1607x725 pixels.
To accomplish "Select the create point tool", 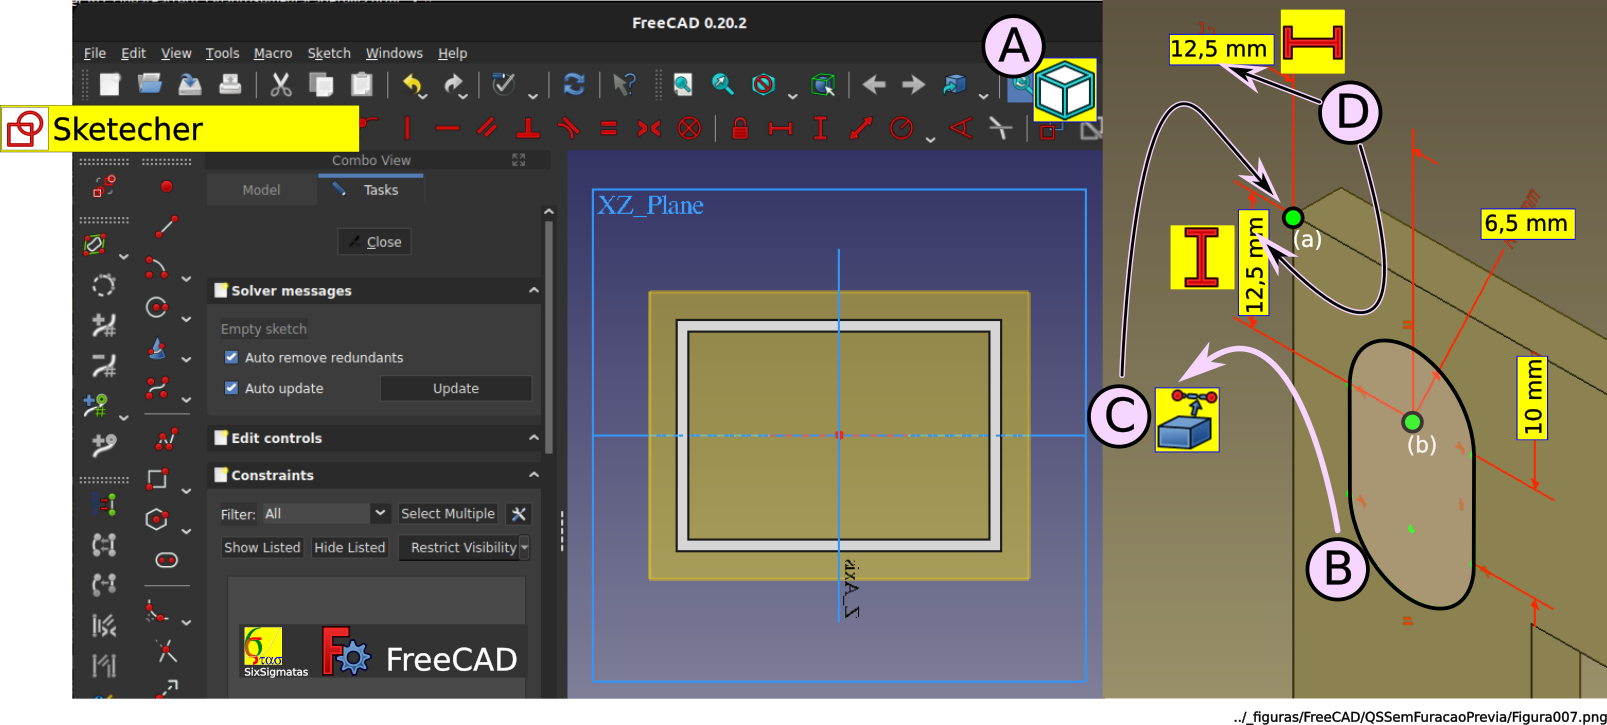I will tap(166, 186).
